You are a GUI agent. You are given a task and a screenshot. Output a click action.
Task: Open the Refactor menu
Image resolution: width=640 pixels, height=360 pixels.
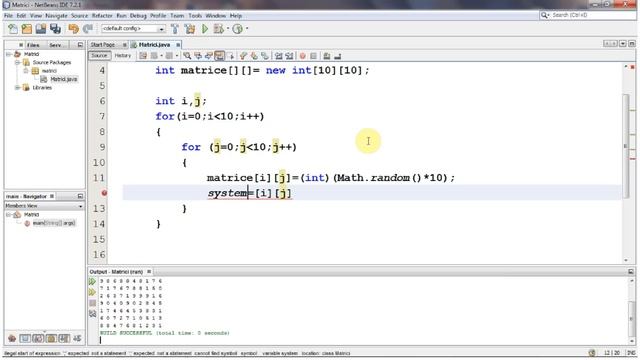point(102,16)
